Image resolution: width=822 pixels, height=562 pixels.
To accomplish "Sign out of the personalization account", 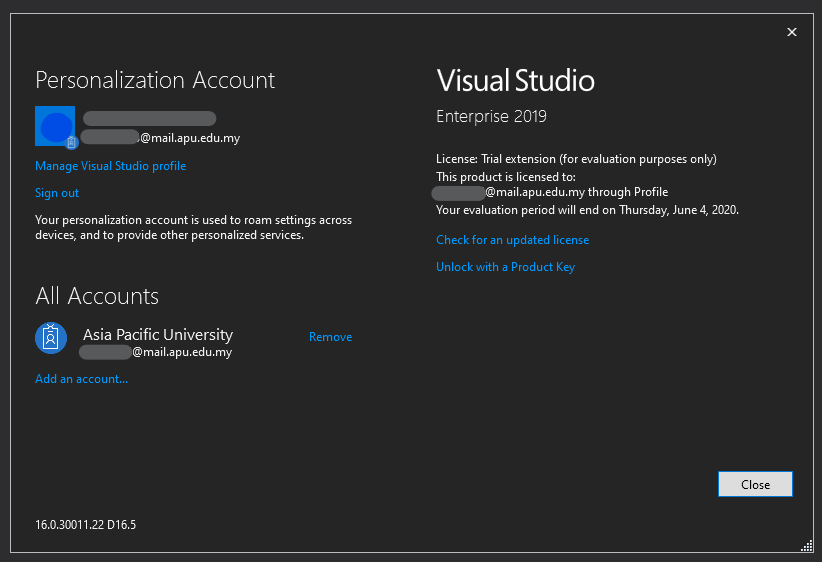I will point(57,193).
